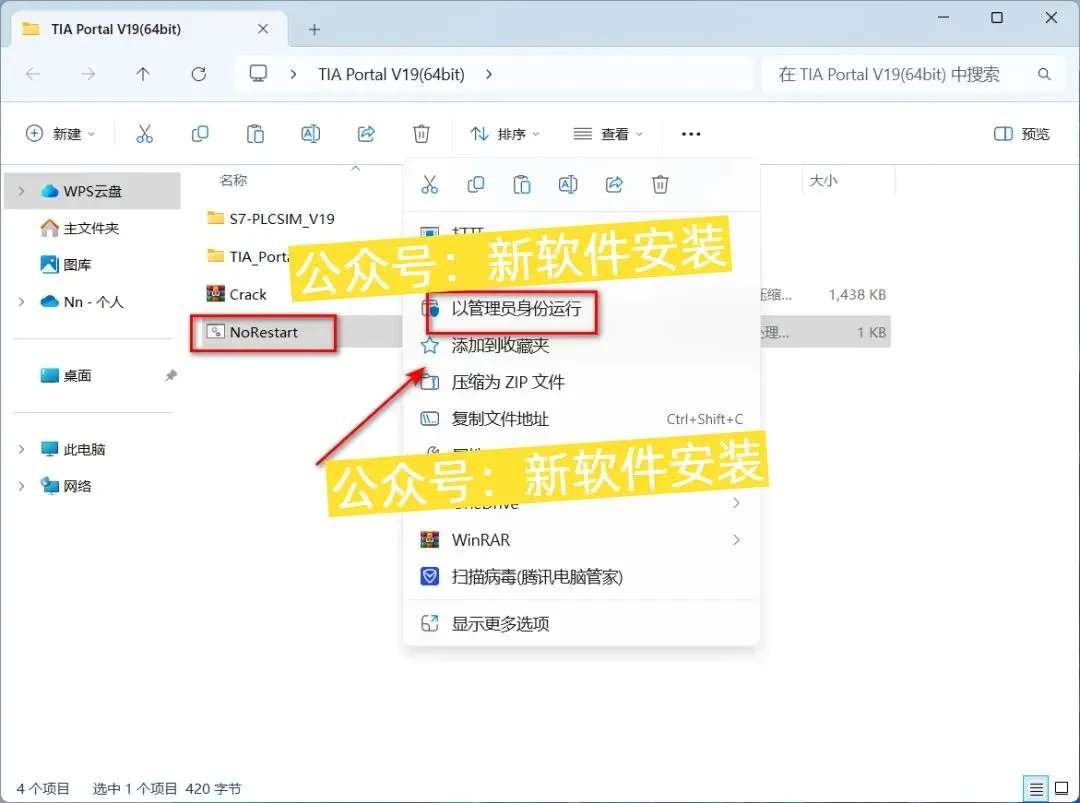This screenshot has width=1080, height=803.
Task: Switch to details view icon in status bar
Action: pos(1037,788)
